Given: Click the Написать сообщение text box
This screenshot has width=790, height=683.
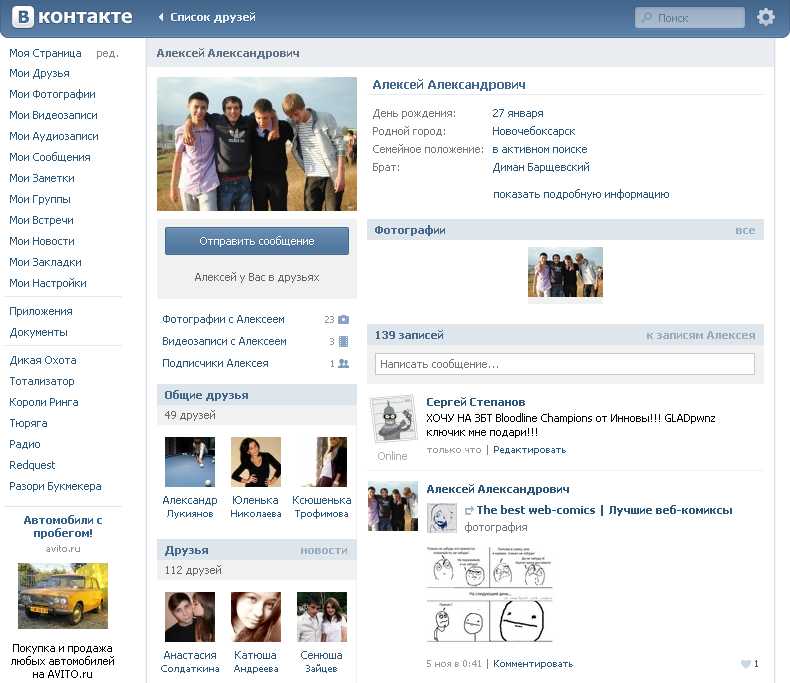Looking at the screenshot, I should [564, 365].
